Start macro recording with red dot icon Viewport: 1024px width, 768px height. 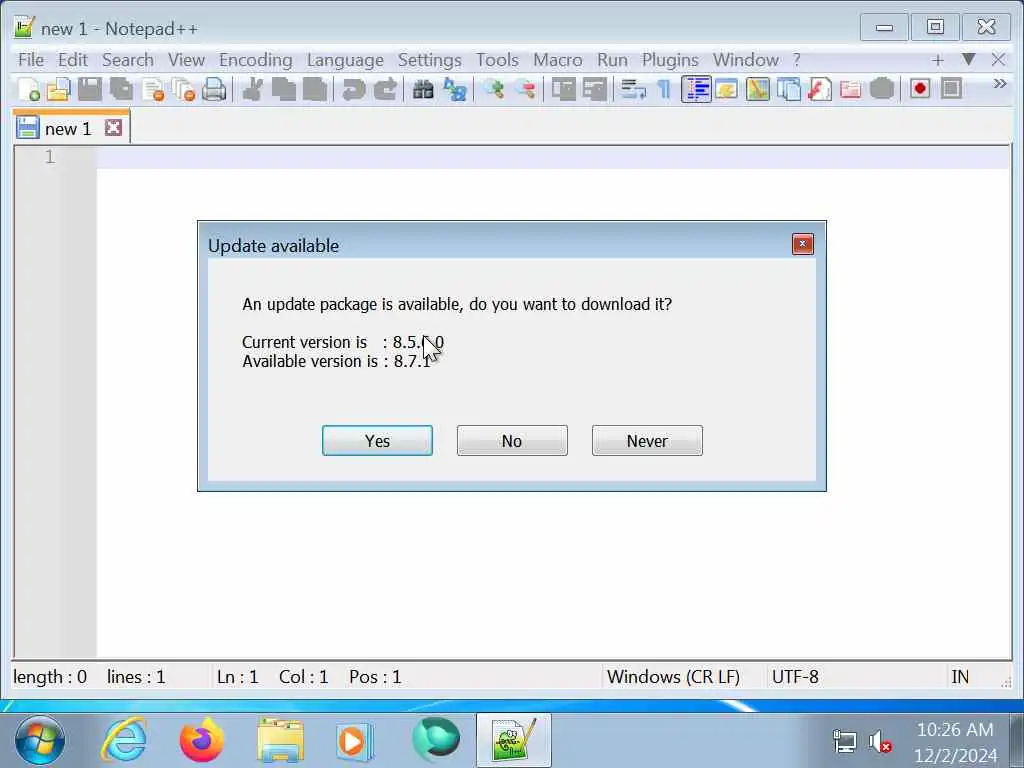point(920,89)
